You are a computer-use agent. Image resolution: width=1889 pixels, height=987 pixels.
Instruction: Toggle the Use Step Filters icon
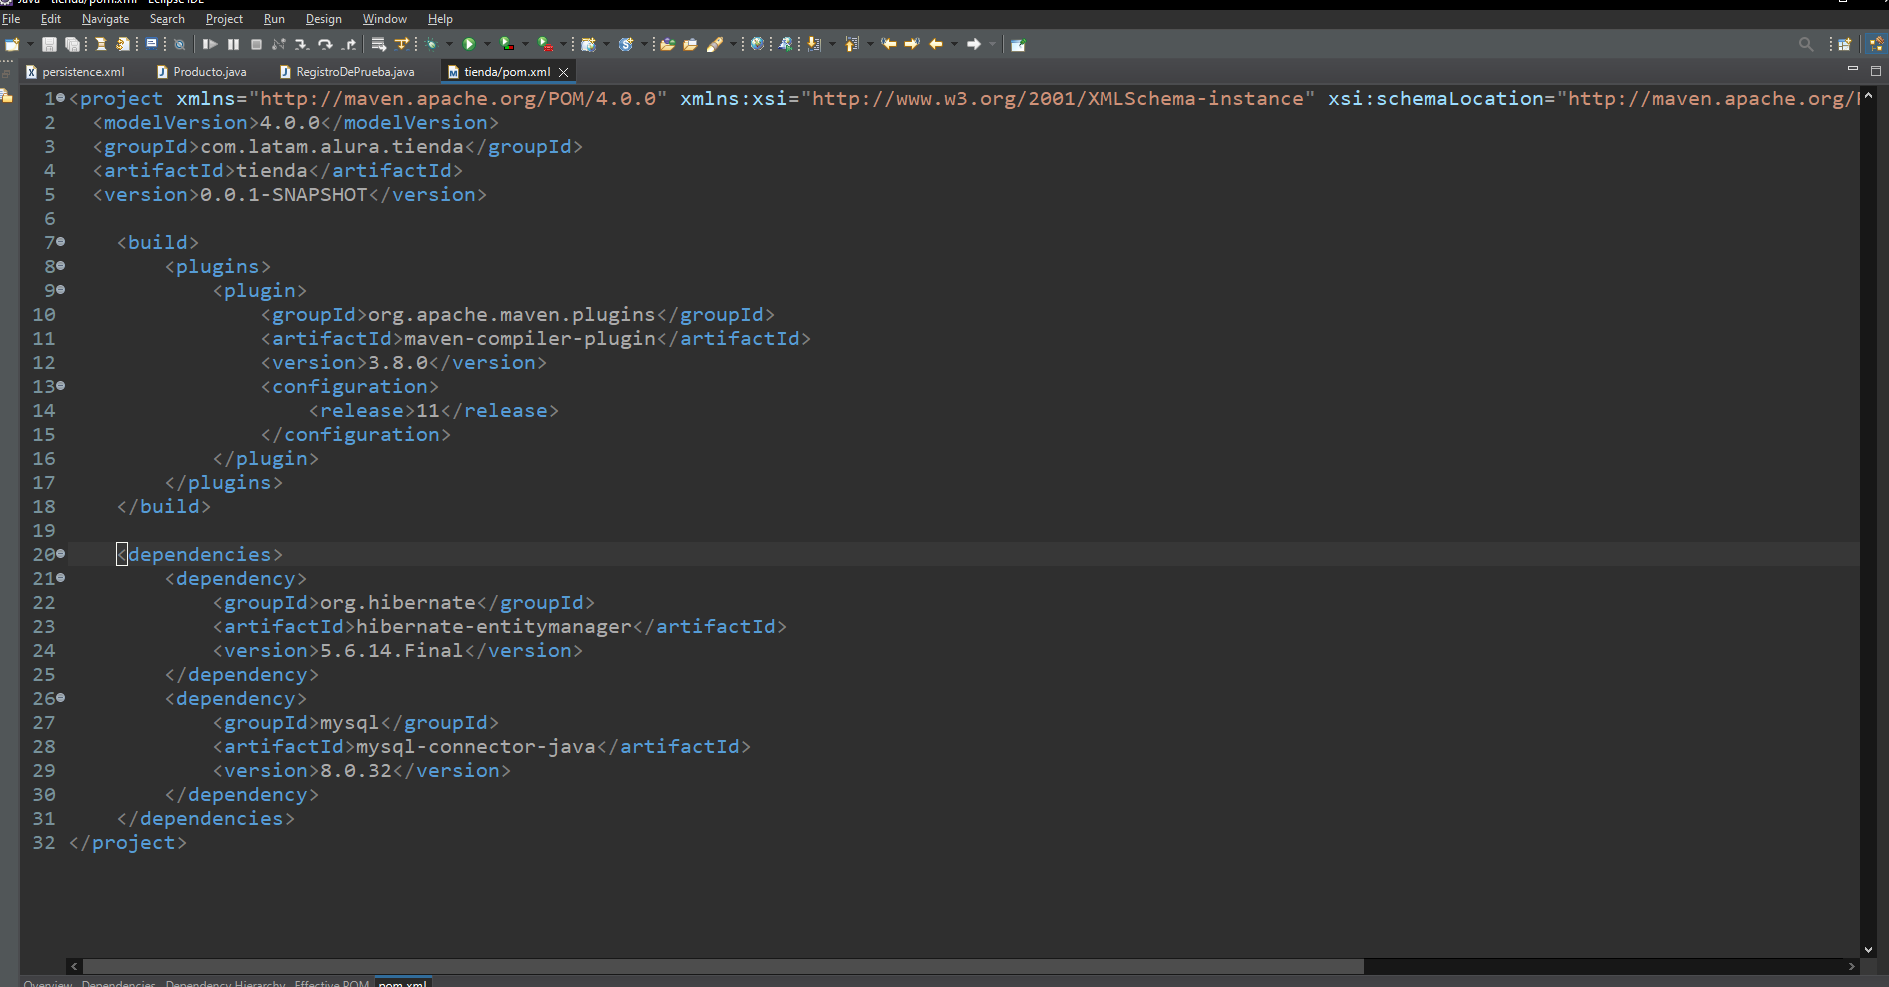[x=402, y=44]
